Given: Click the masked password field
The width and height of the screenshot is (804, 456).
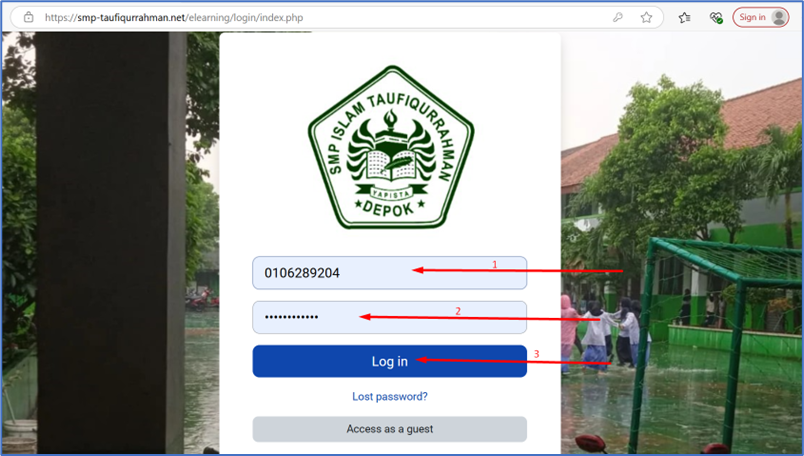Looking at the screenshot, I should (389, 317).
